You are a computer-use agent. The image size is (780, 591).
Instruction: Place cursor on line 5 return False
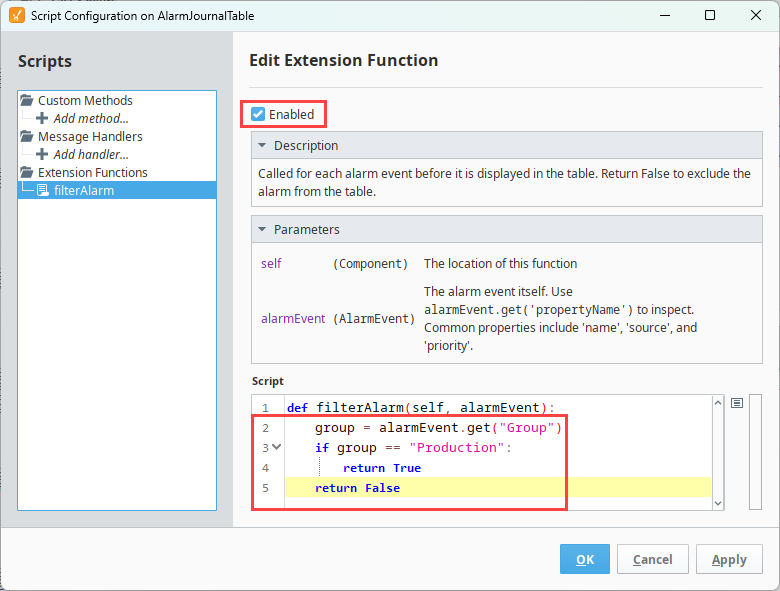point(357,488)
